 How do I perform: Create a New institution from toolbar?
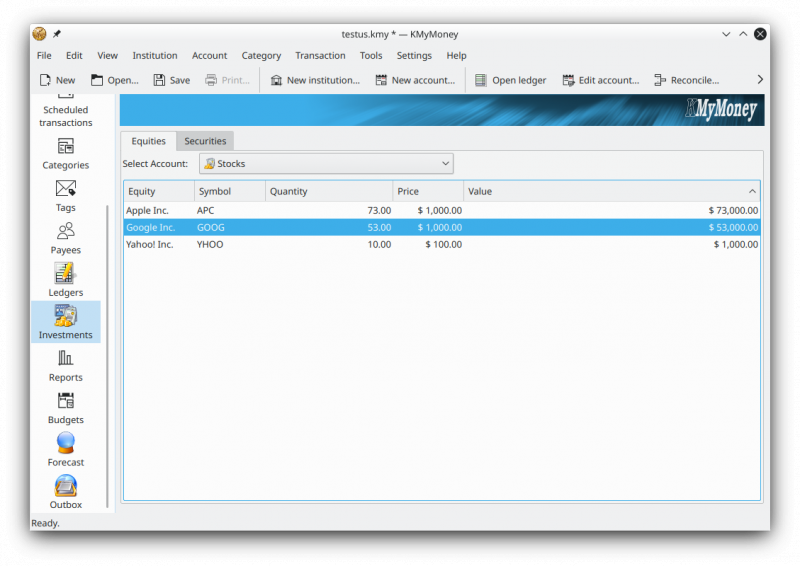click(x=315, y=80)
